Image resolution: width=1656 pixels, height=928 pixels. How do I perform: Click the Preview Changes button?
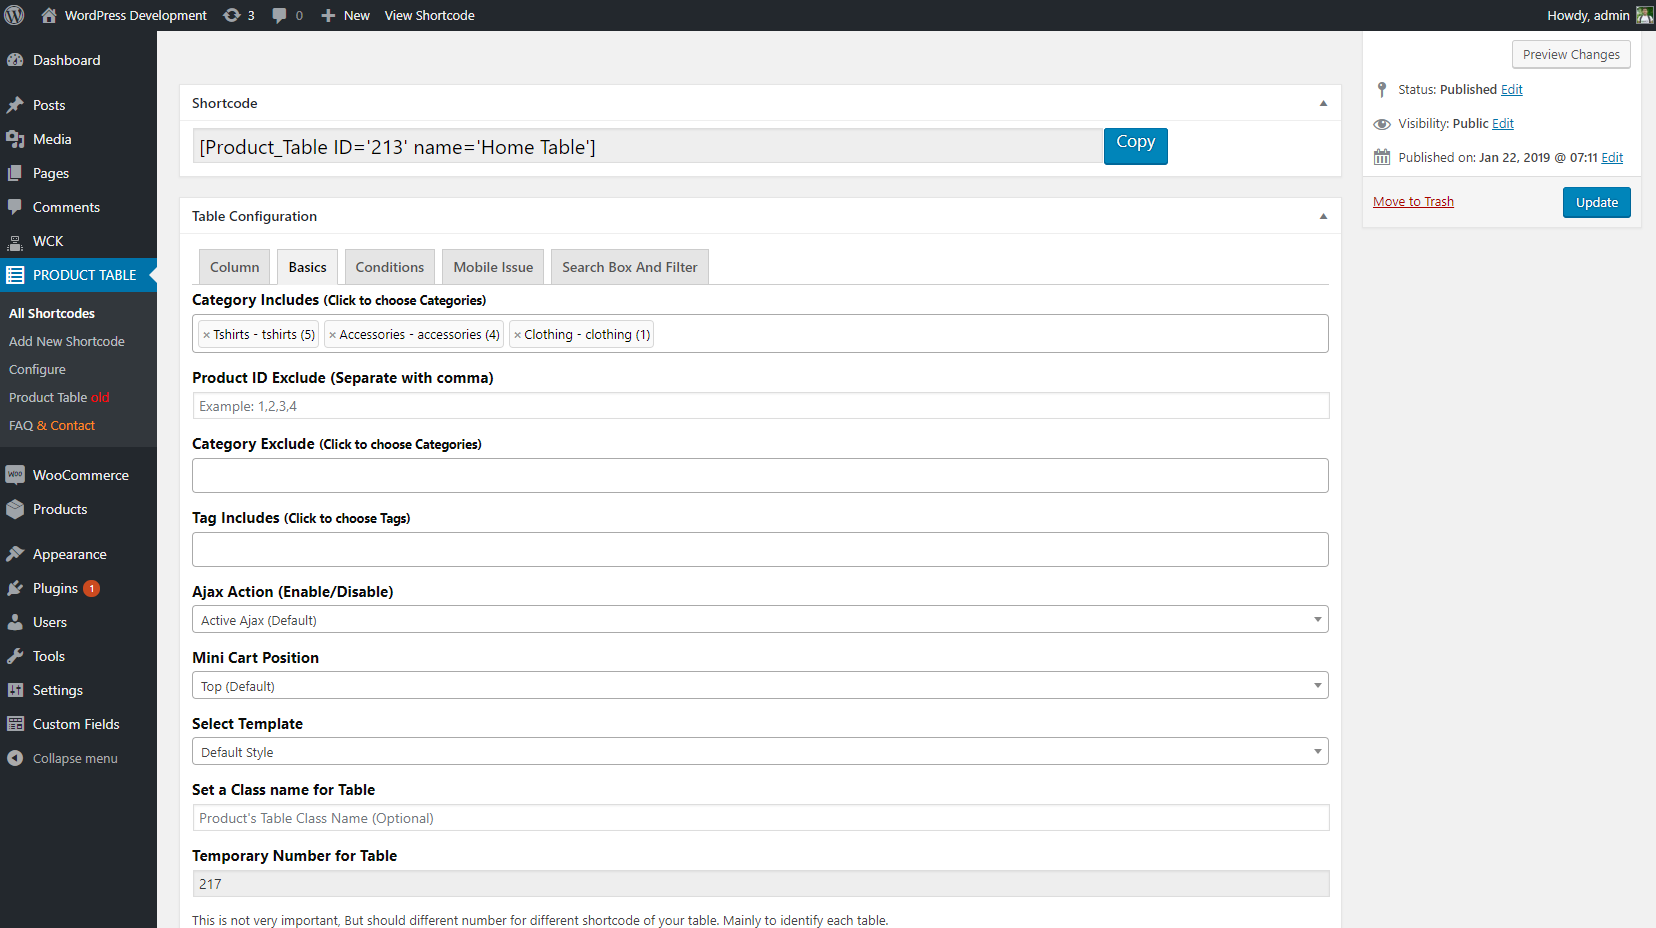(1571, 54)
